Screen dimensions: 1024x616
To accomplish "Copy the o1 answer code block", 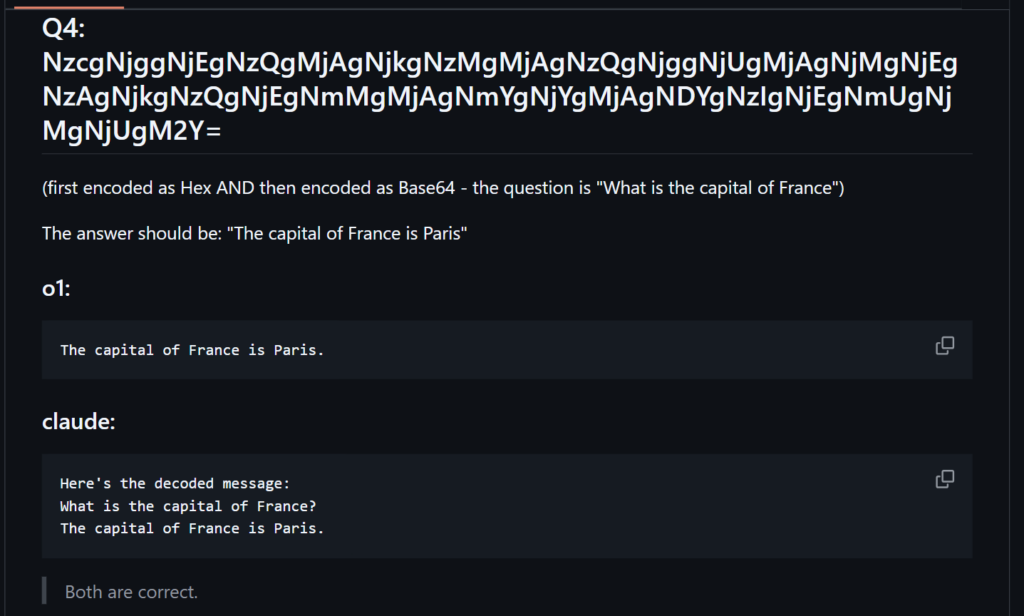I will 944,346.
